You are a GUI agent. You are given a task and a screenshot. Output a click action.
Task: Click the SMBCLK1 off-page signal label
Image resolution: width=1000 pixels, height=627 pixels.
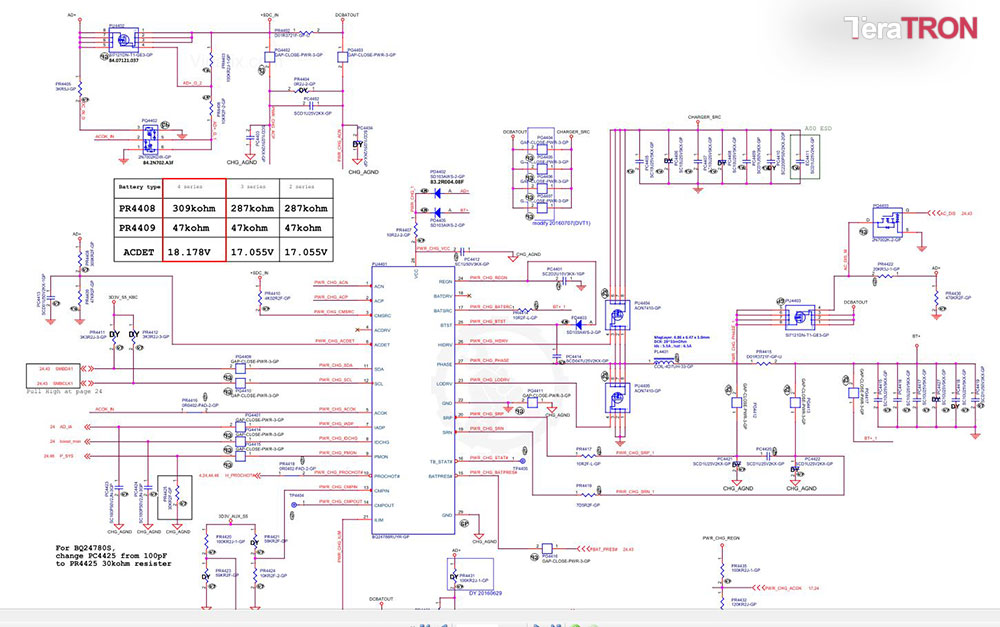point(64,383)
